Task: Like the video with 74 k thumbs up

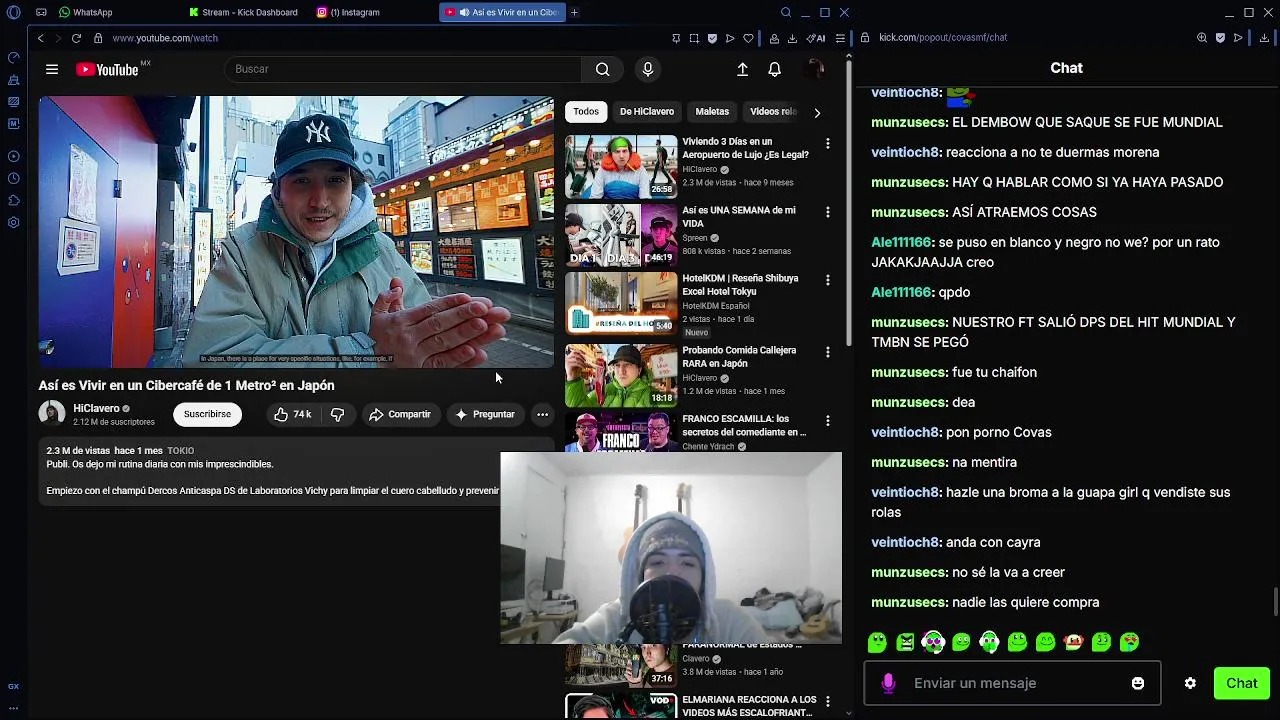Action: coord(293,414)
